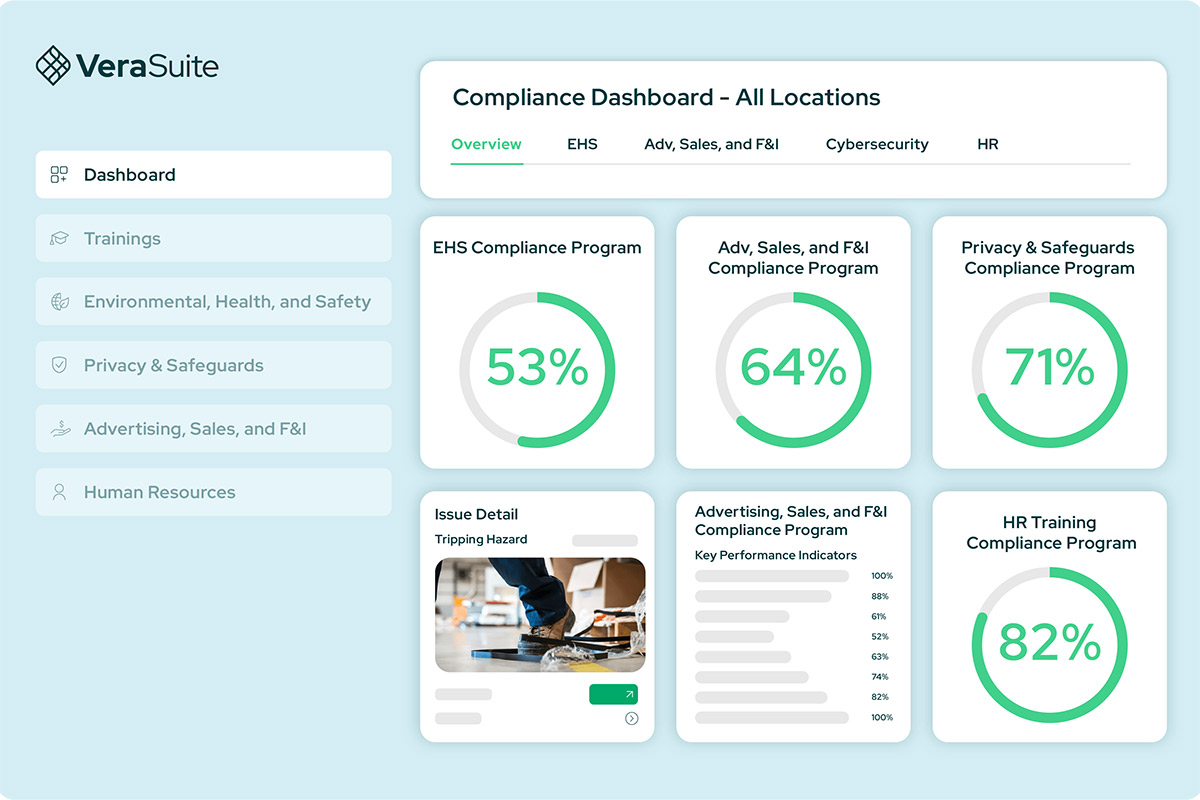Click the 82% KPI value in the list
Viewport: 1200px width, 800px height.
point(880,697)
